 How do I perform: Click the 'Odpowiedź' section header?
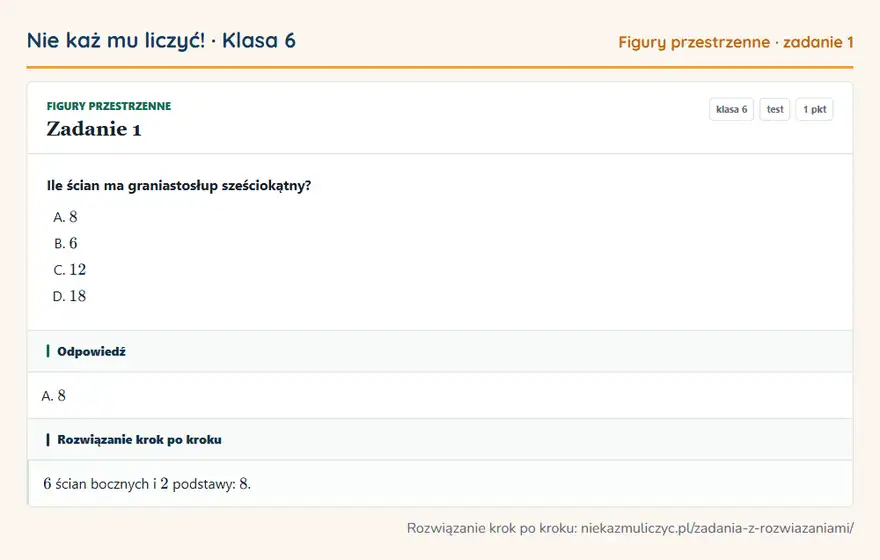click(440, 351)
